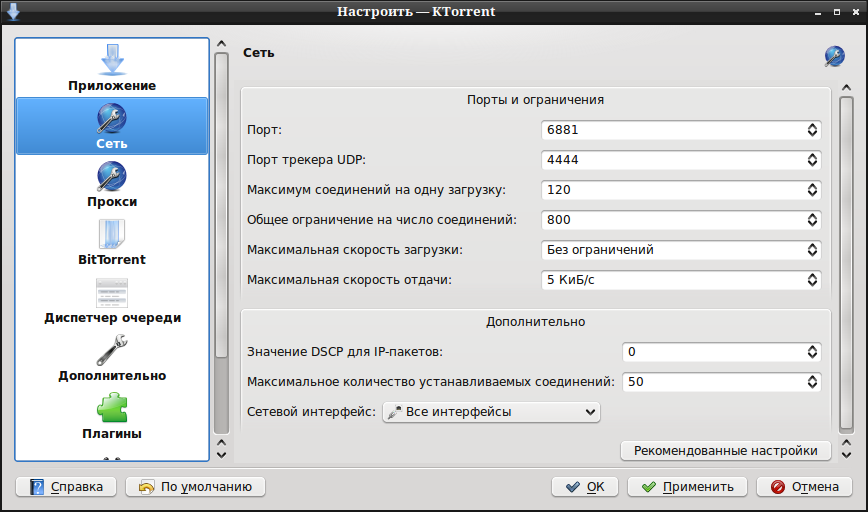Focus the DSCP value field showing 0
The height and width of the screenshot is (512, 868).
[x=721, y=352]
